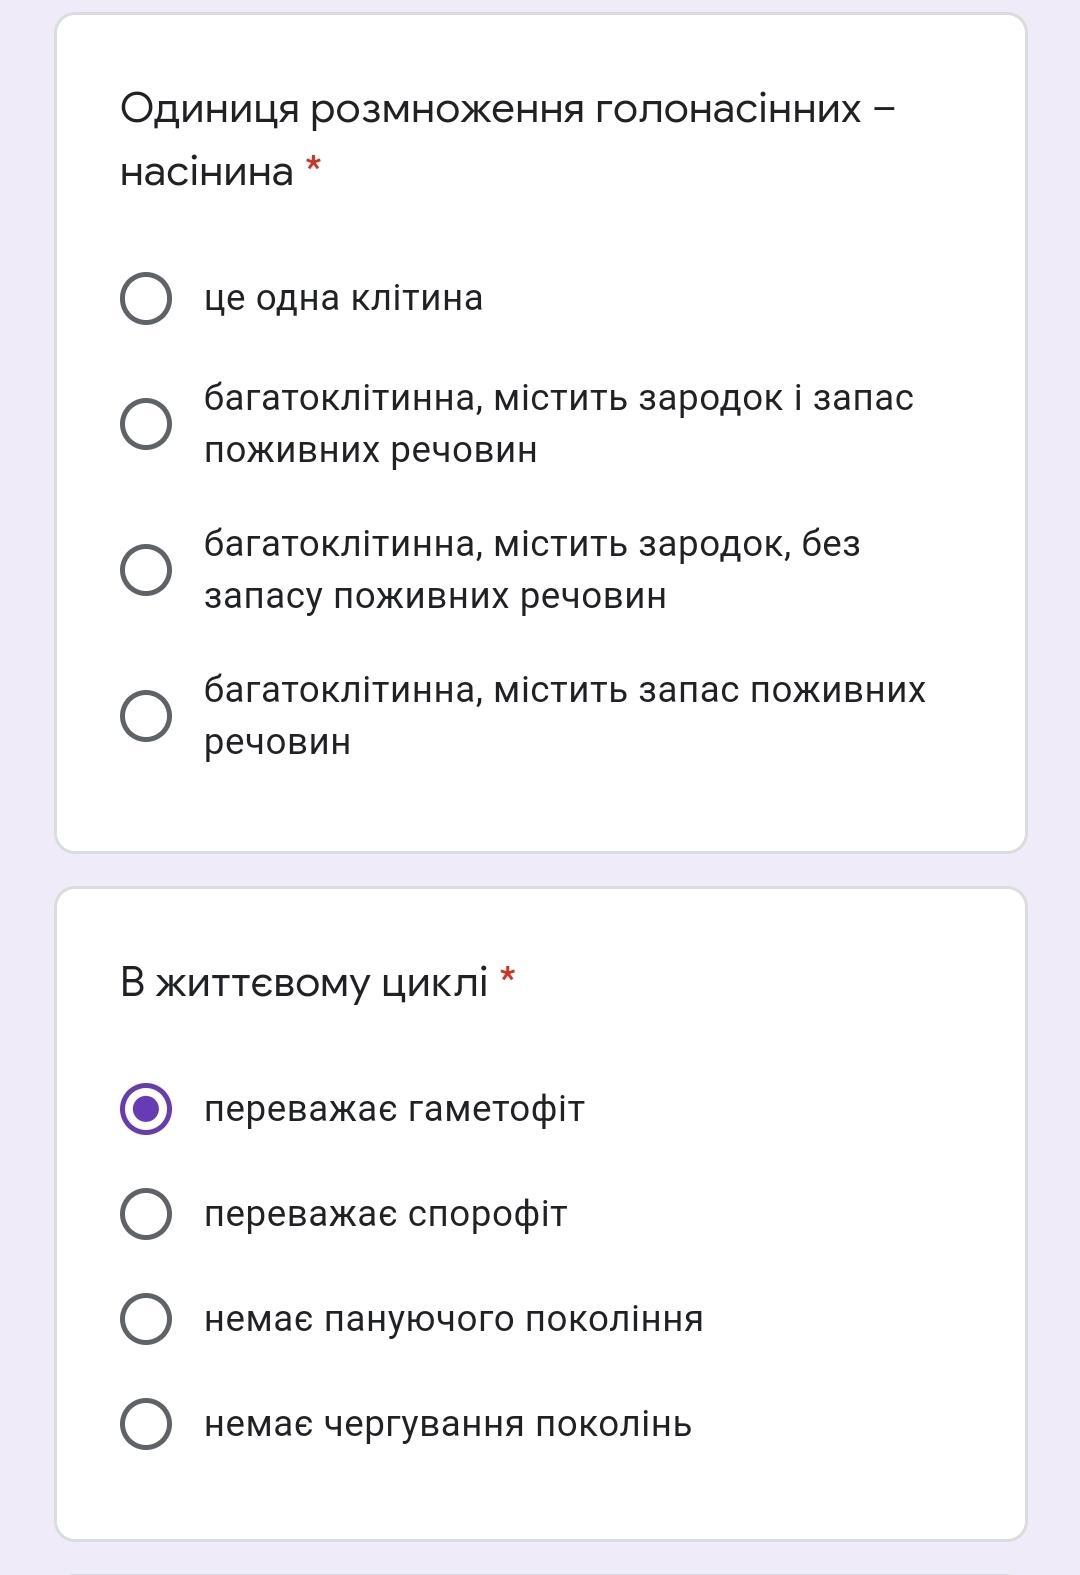This screenshot has height=1575, width=1080.
Task: Click label text "багатоклітинна, містить зародок, без"
Action: coord(532,544)
